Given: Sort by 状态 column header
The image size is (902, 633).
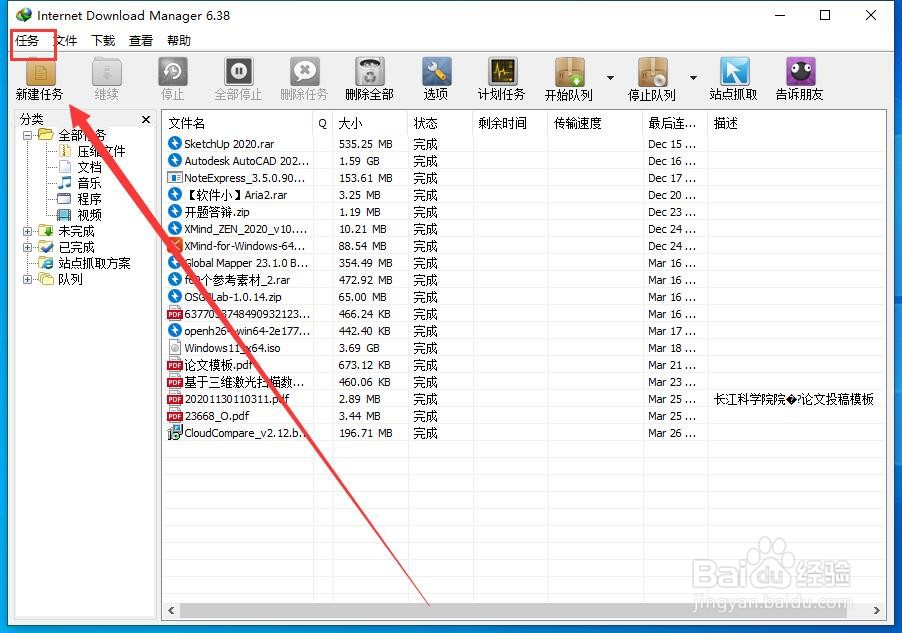Looking at the screenshot, I should pyautogui.click(x=440, y=123).
